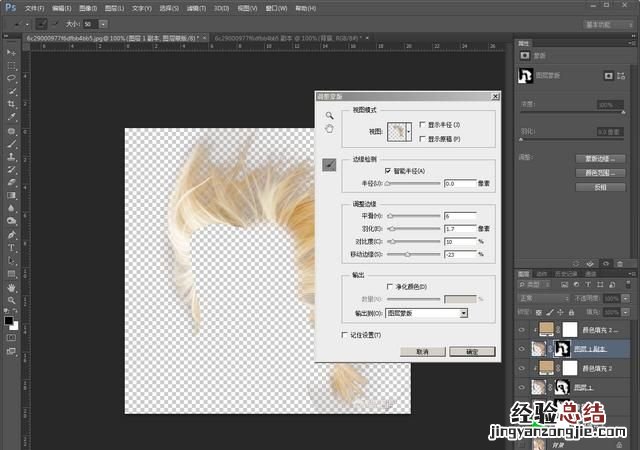
Task: Toggle Quick Mask mode icon
Action: pyautogui.click(x=11, y=338)
